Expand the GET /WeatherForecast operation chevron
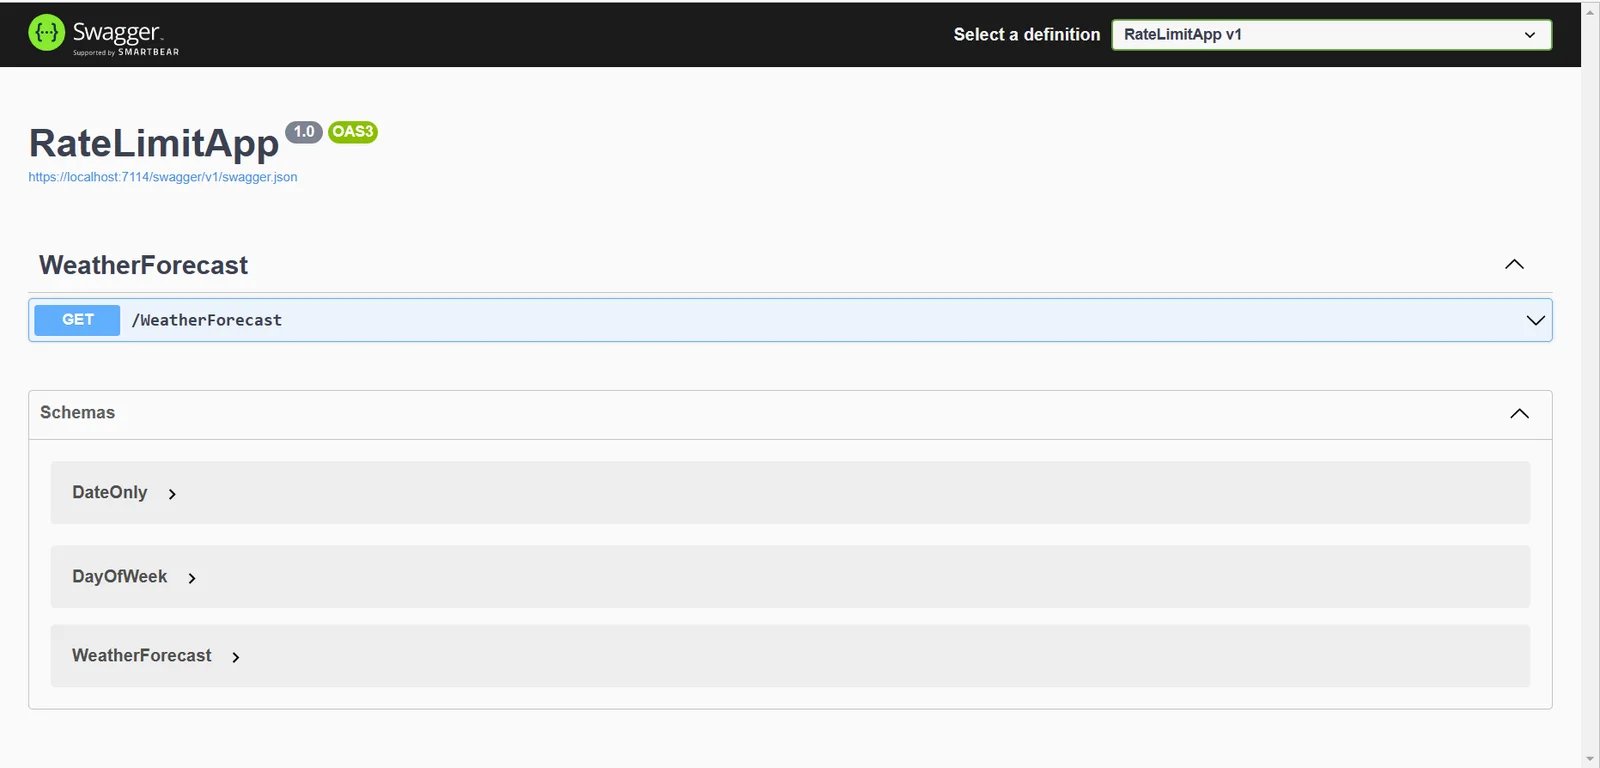 (x=1535, y=320)
